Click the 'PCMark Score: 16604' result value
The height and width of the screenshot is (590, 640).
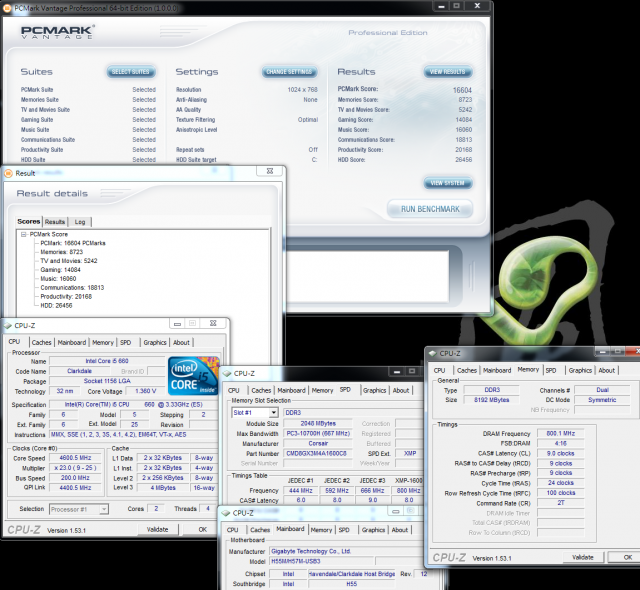(x=462, y=90)
